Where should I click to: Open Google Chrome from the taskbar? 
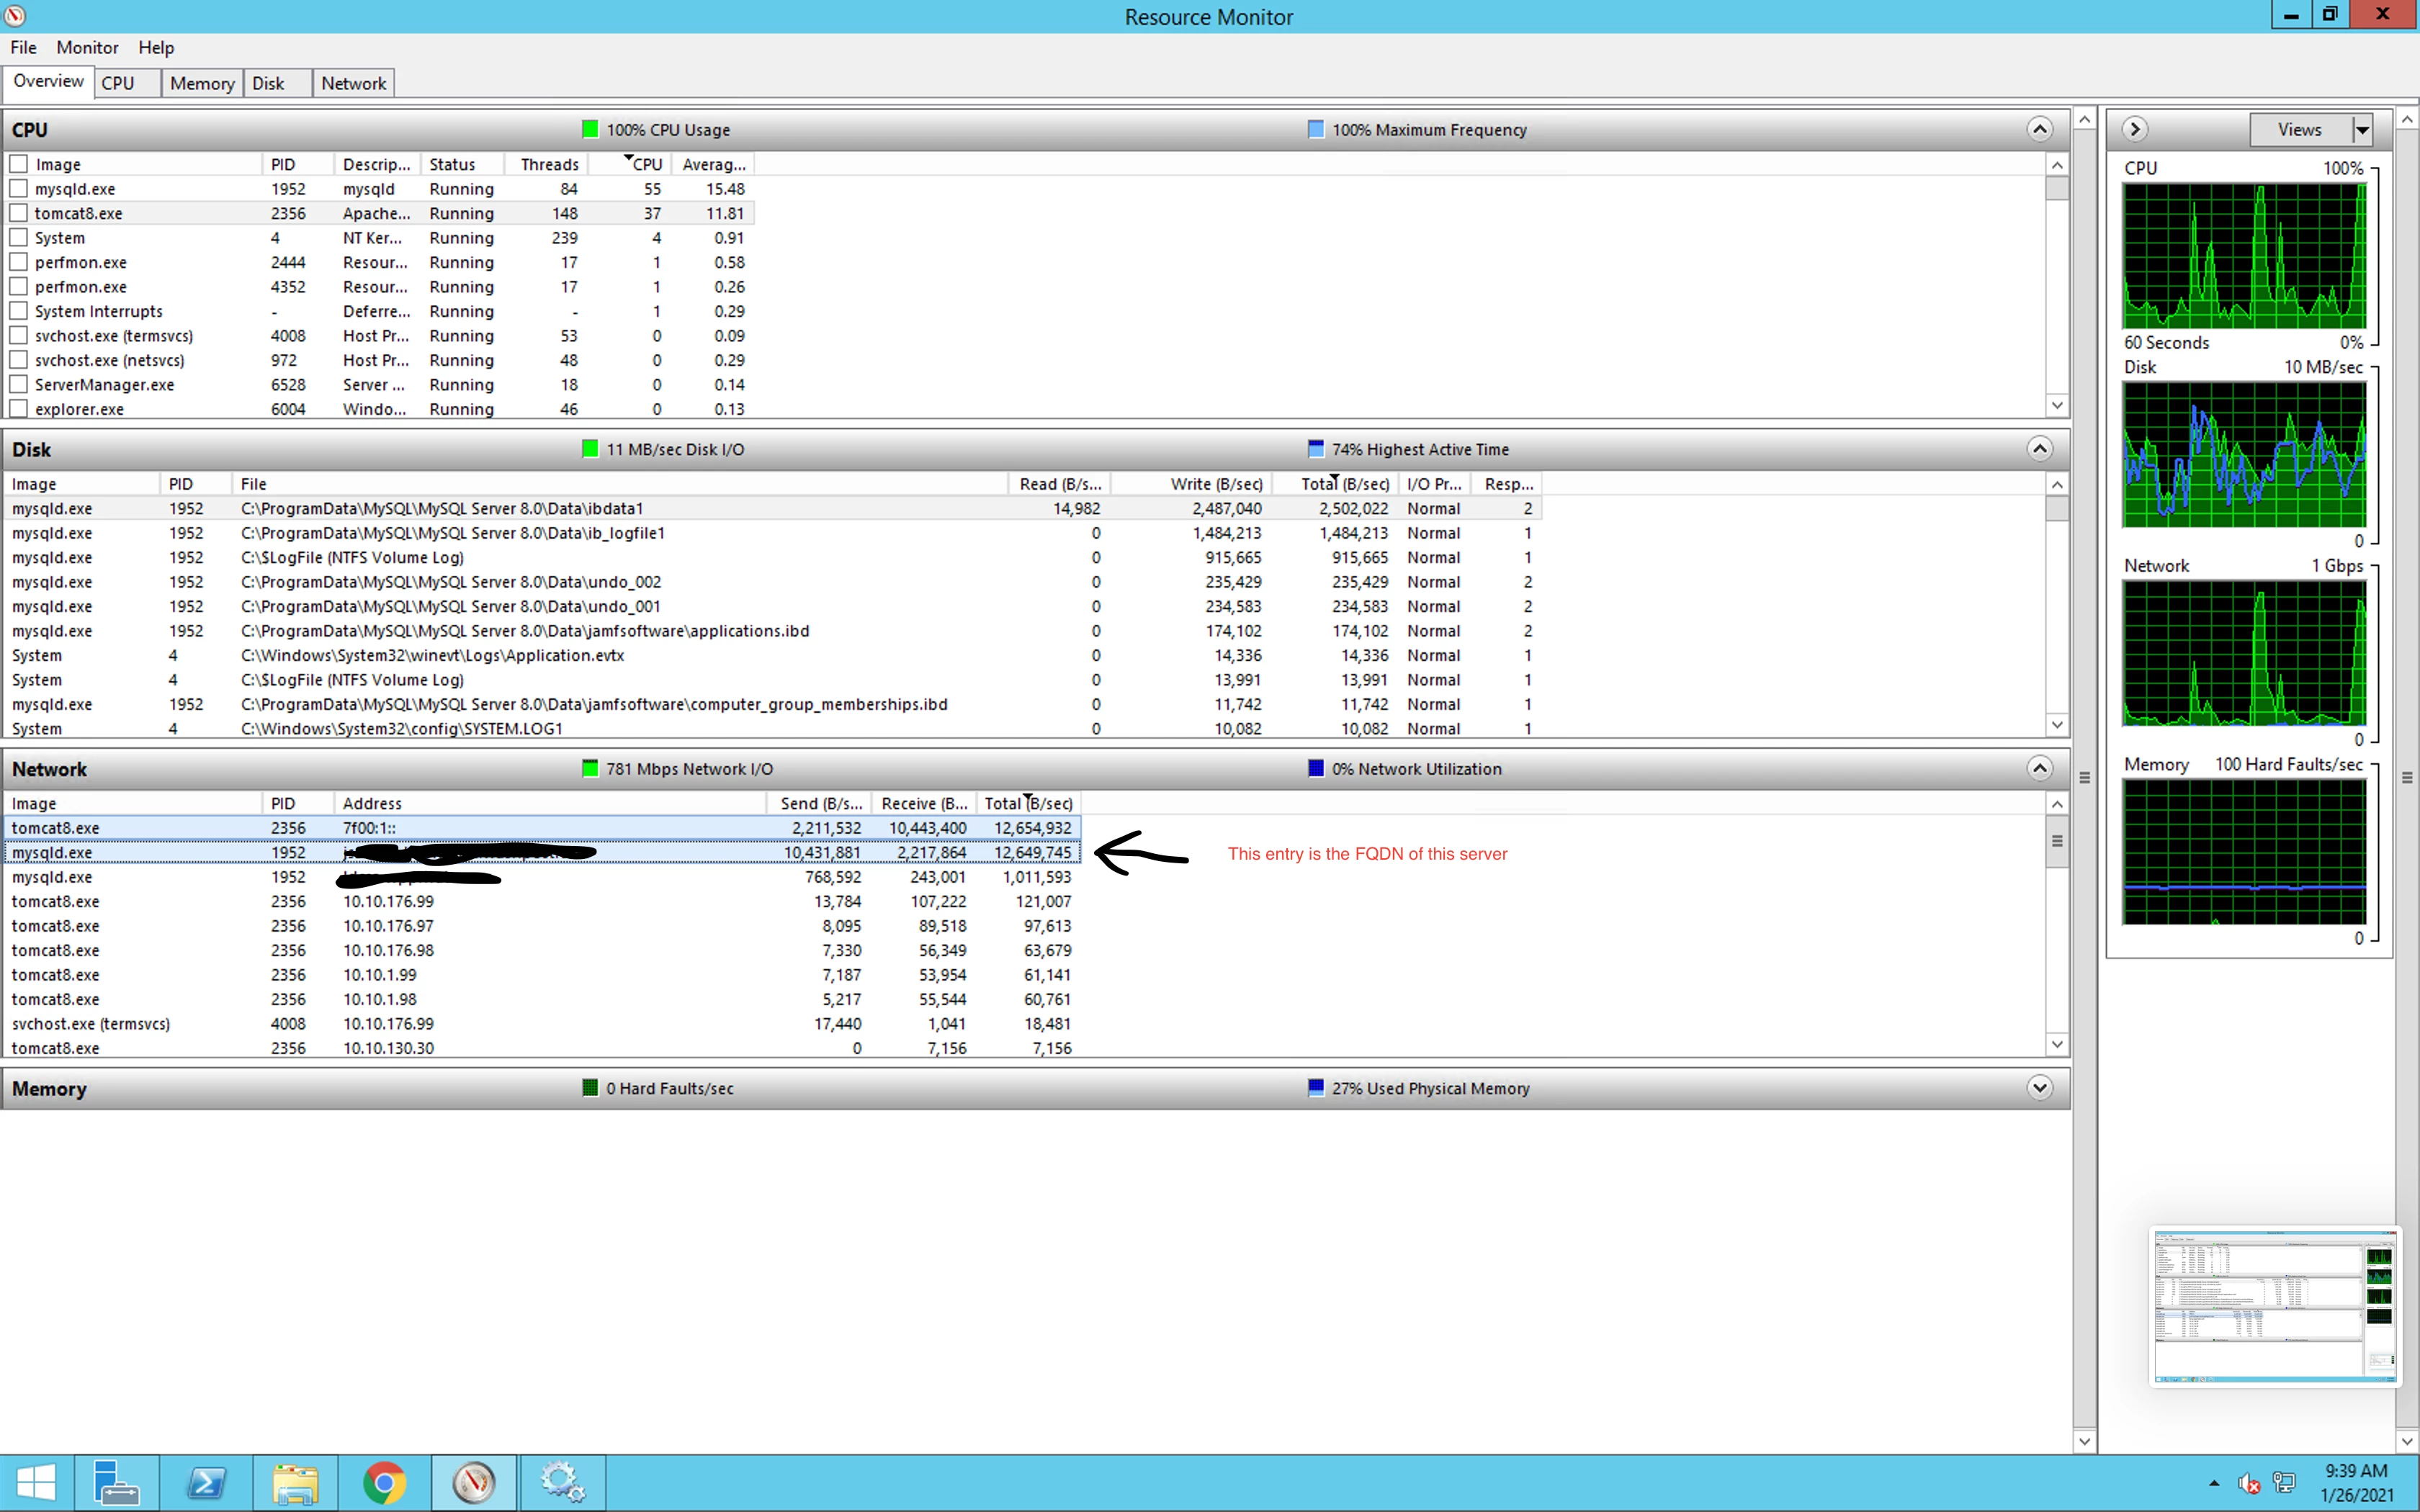385,1483
